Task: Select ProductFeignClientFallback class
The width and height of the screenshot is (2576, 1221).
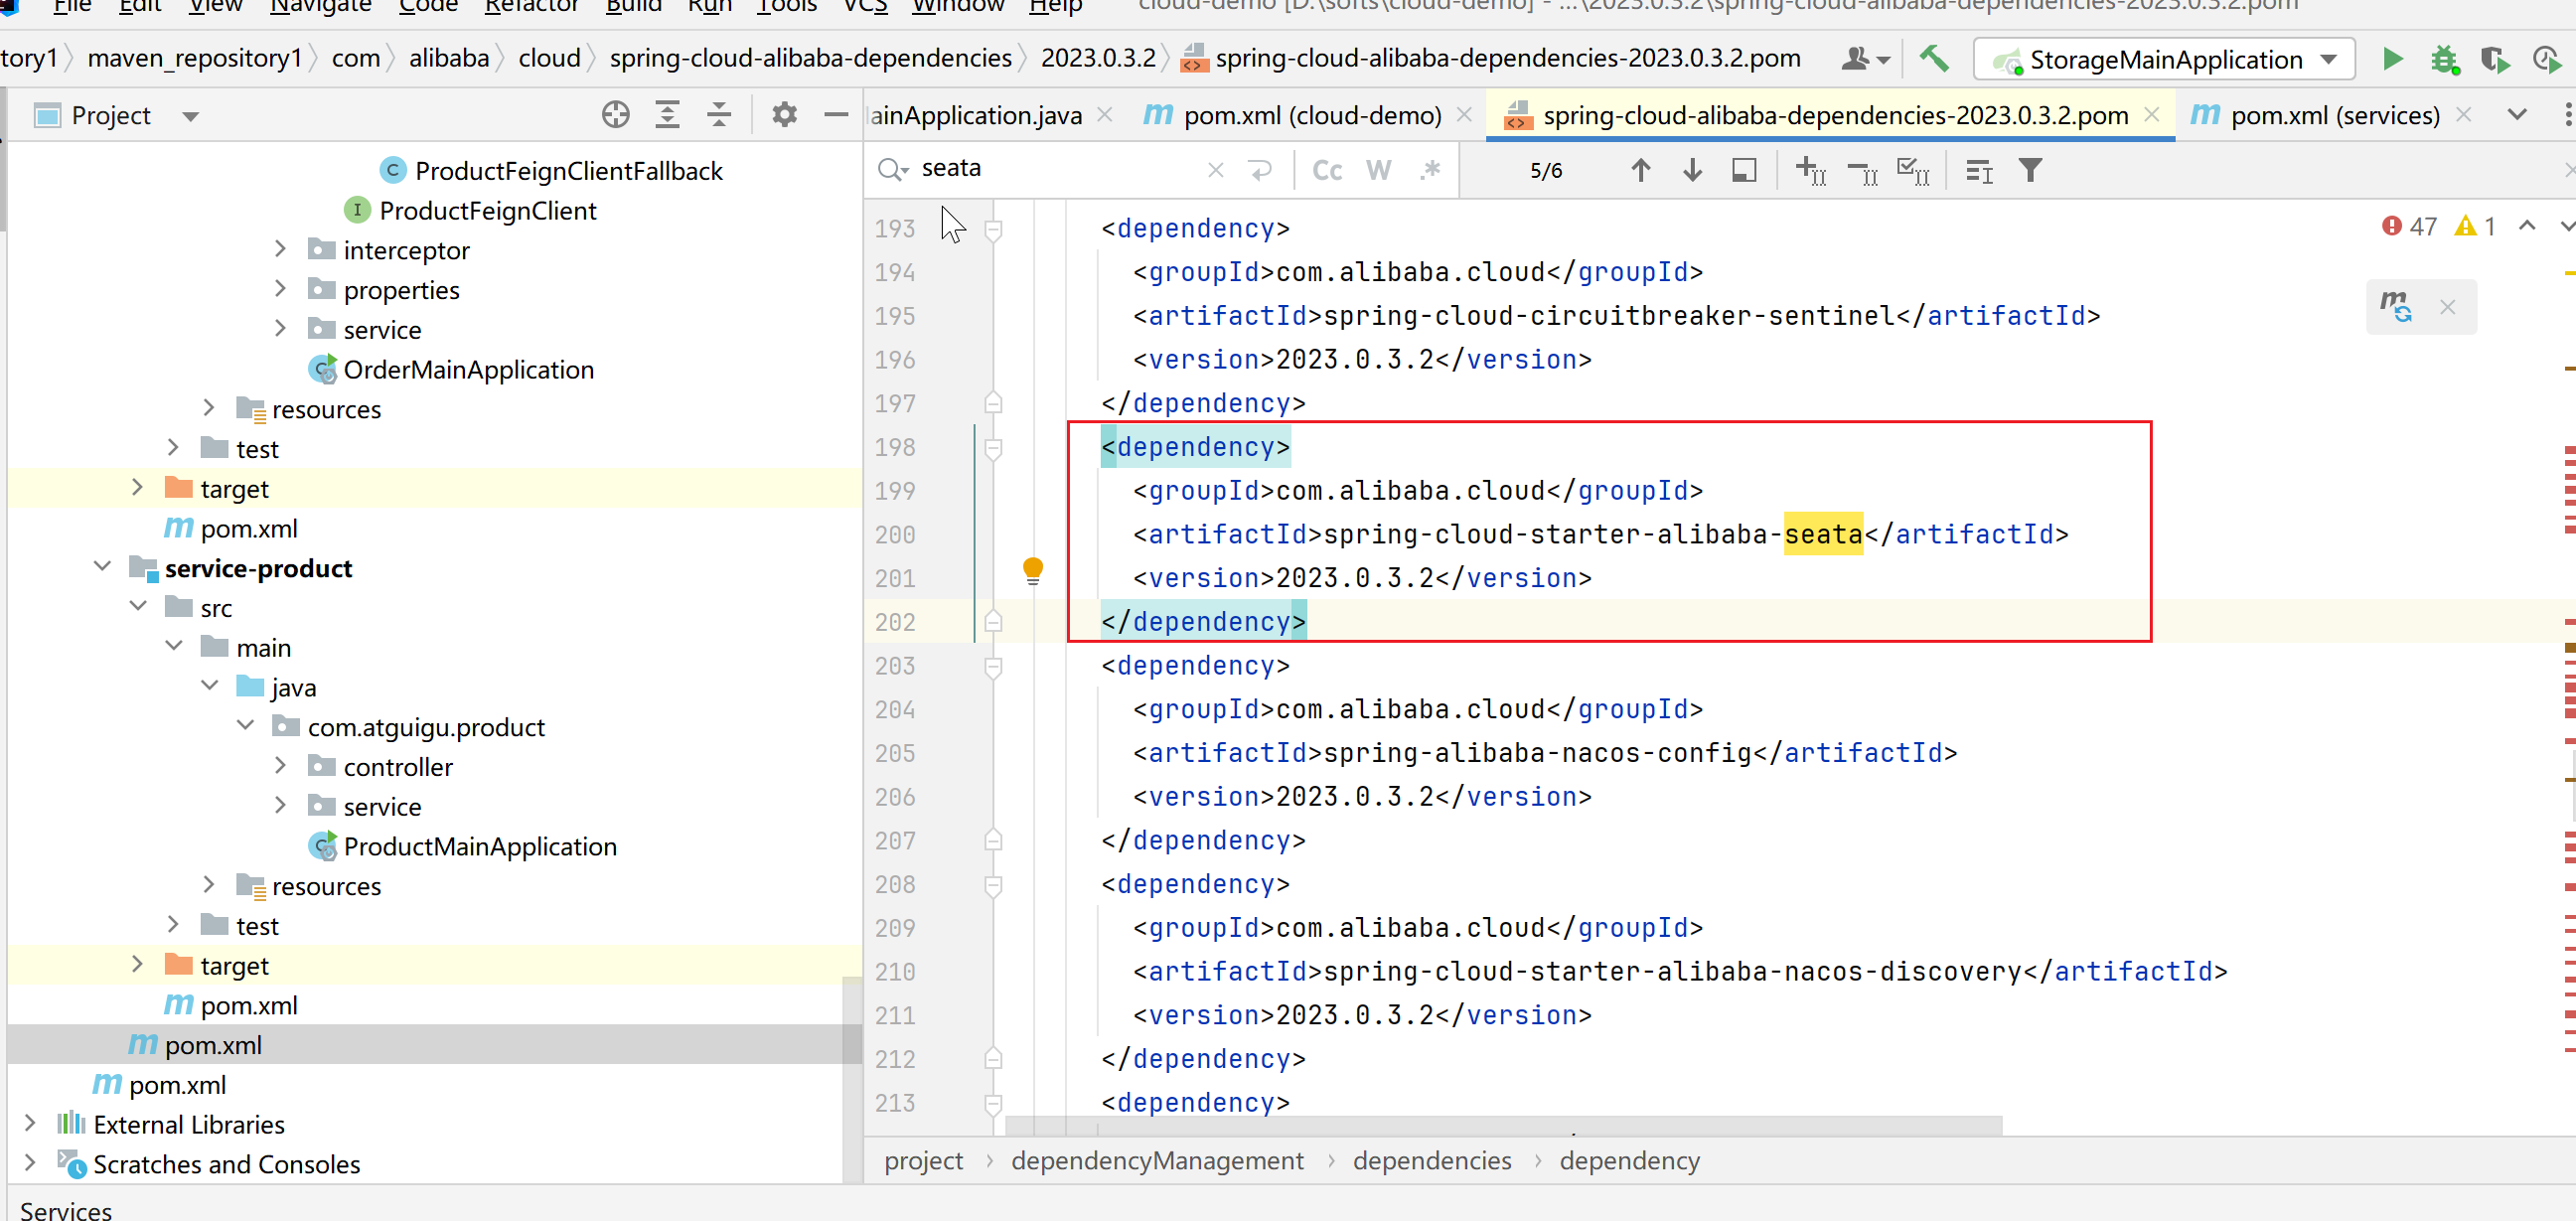Action: (x=568, y=170)
